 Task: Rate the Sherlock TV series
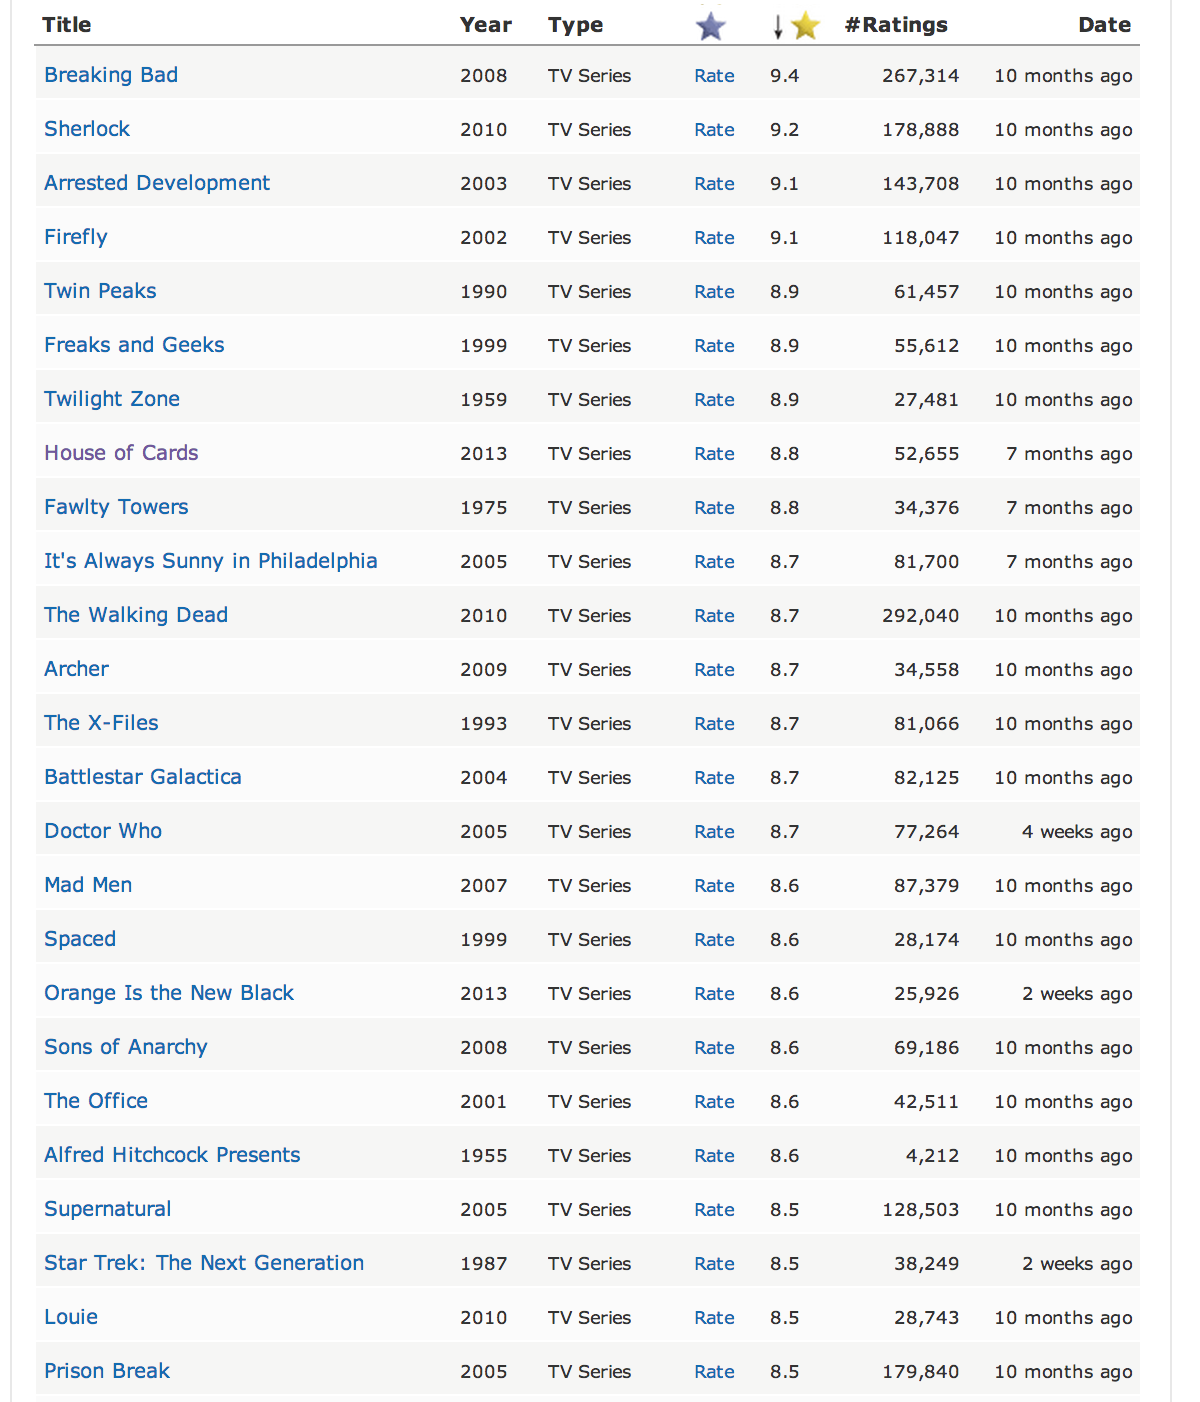(714, 130)
